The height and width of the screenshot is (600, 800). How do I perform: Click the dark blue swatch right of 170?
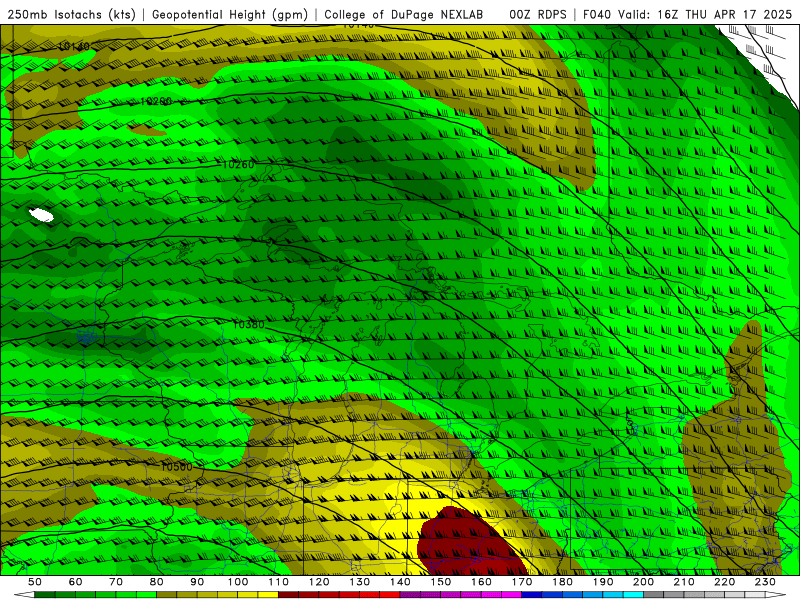pyautogui.click(x=532, y=595)
